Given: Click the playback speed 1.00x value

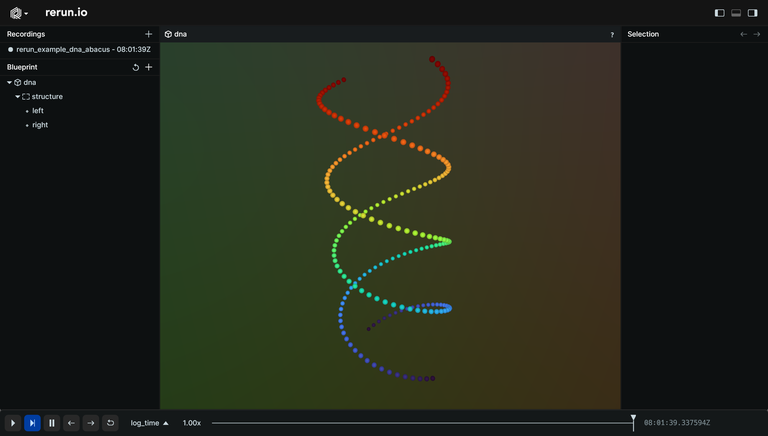Looking at the screenshot, I should click(191, 423).
